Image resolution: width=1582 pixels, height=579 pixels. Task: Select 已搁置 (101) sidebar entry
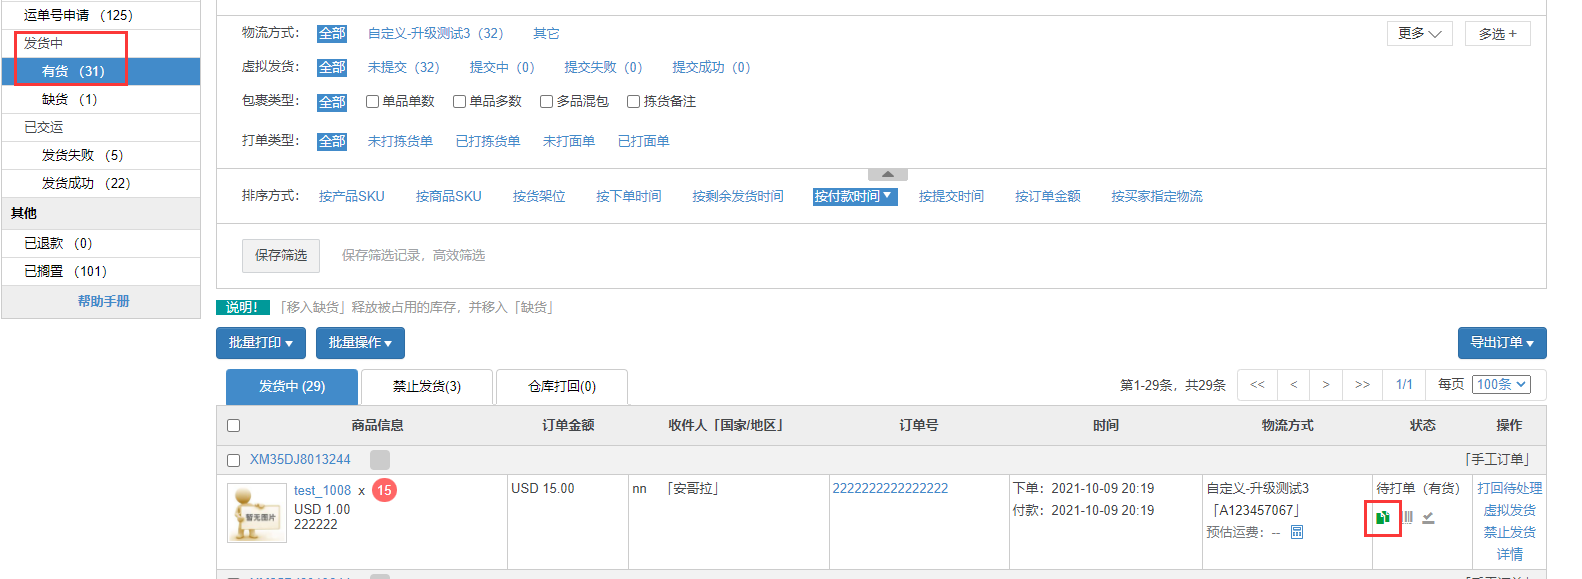click(101, 271)
